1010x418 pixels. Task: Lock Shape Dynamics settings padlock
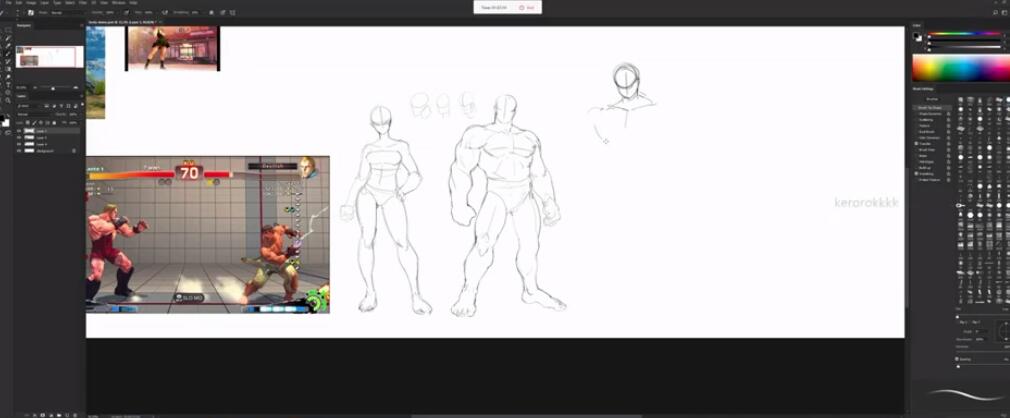948,114
